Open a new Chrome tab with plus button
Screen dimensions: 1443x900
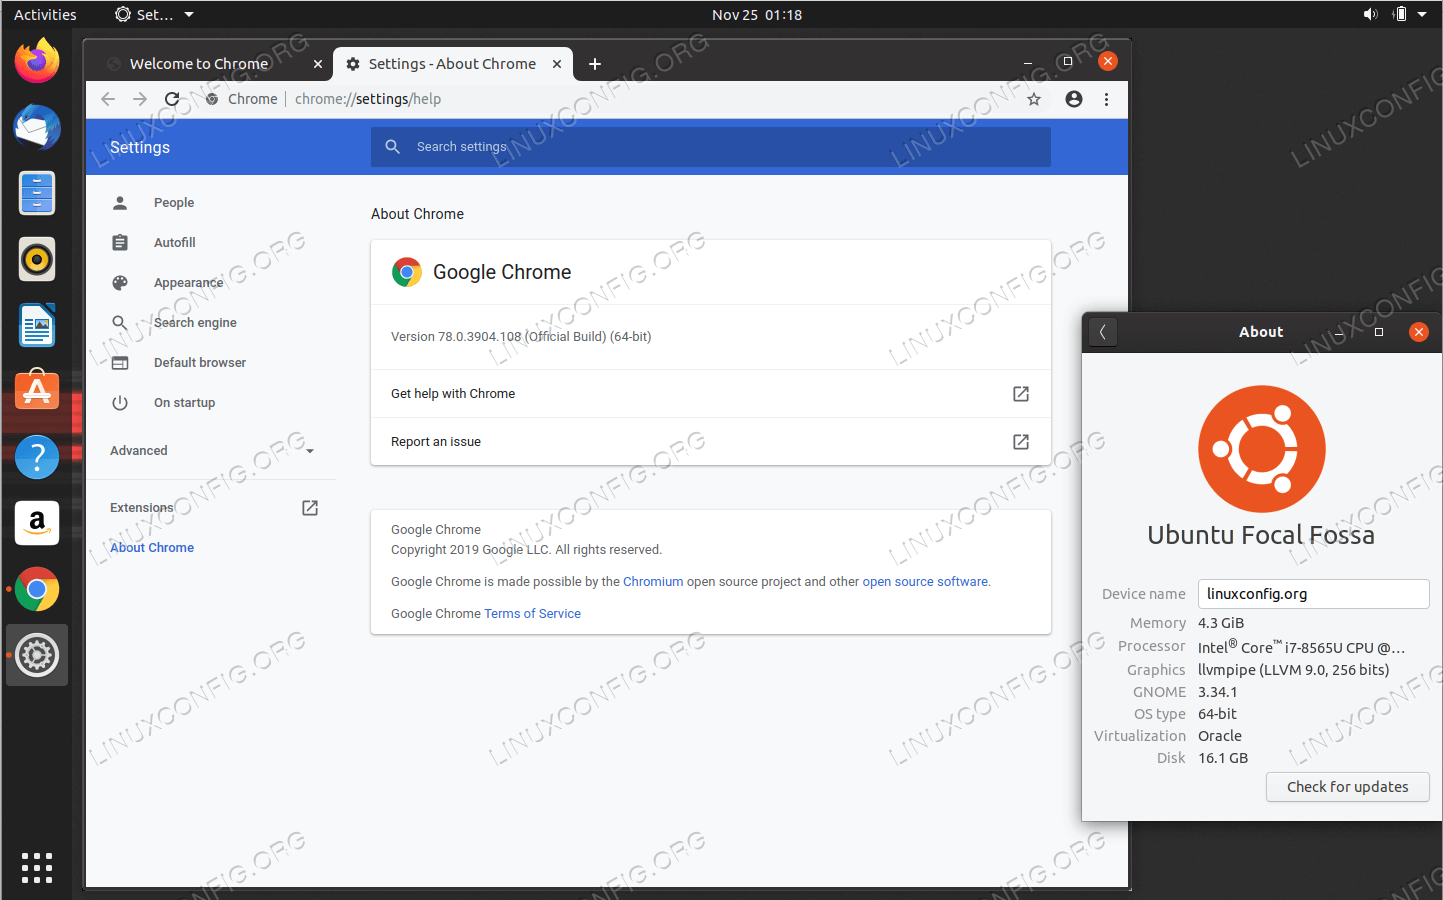coord(595,64)
